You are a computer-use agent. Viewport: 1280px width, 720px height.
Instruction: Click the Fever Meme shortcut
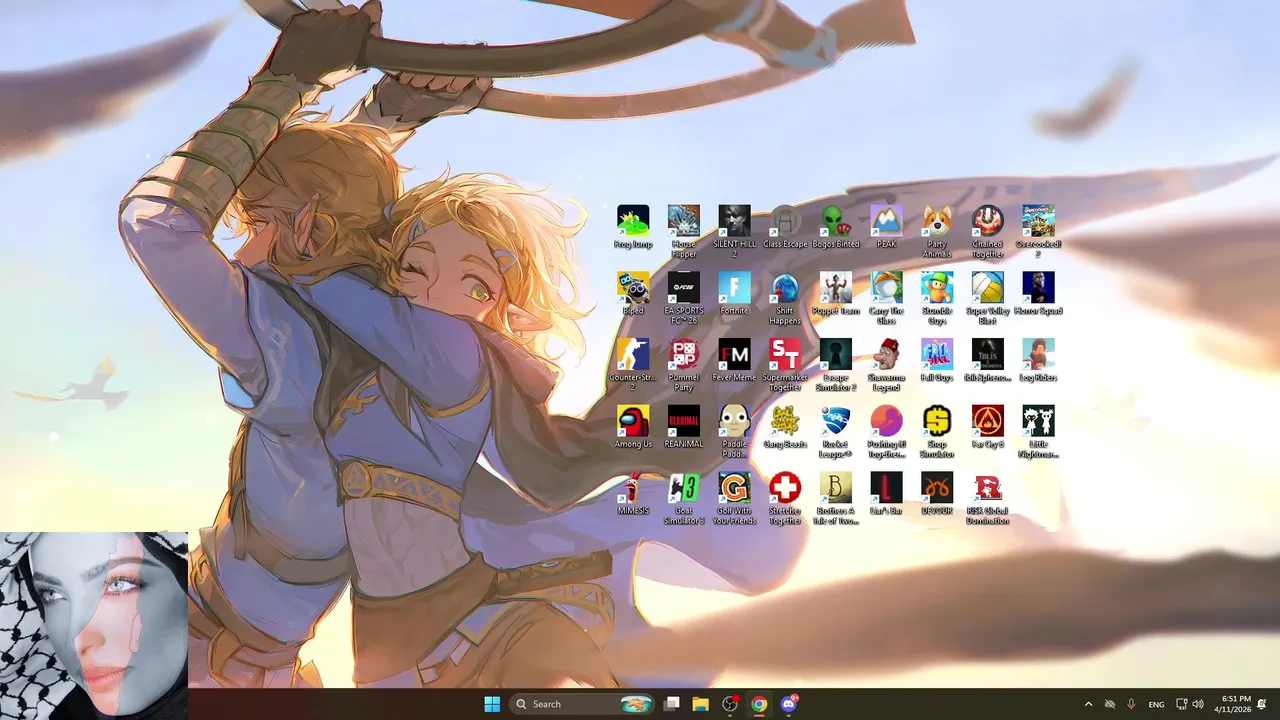(x=735, y=361)
